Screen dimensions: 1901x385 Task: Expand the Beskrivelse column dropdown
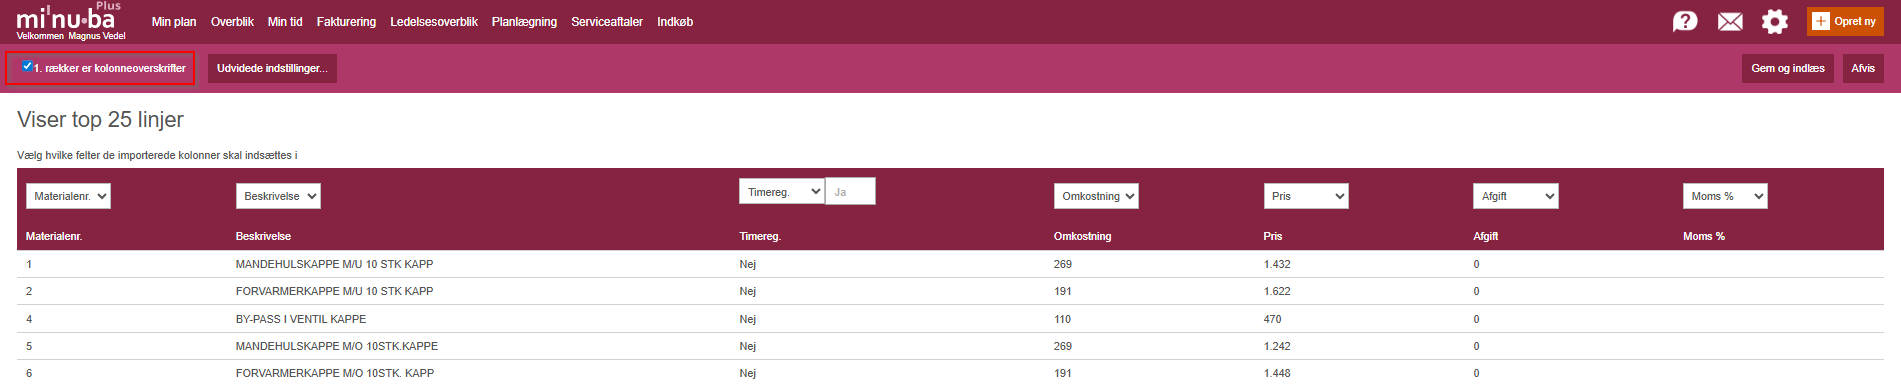point(278,196)
